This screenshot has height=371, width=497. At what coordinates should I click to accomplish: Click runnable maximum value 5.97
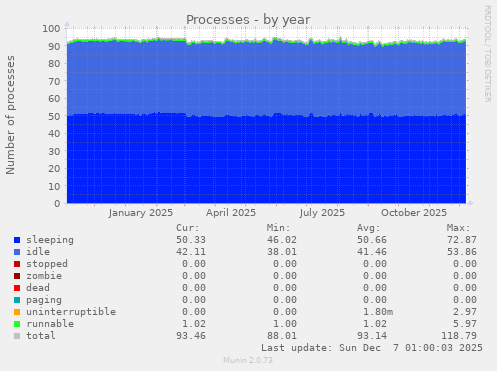pyautogui.click(x=465, y=324)
